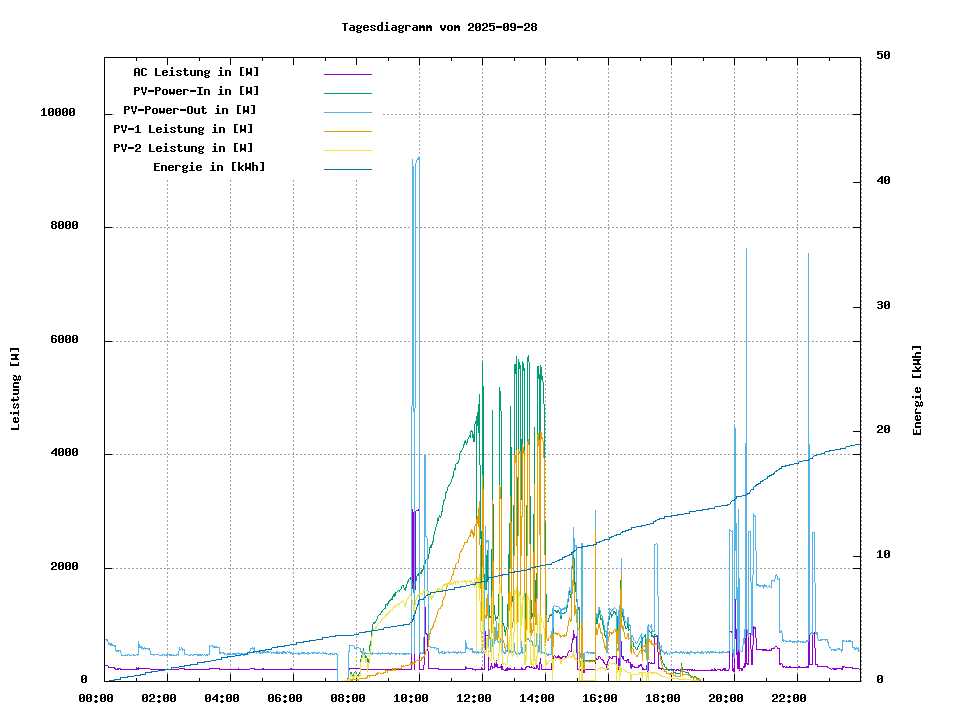Click the yellow line sample beside PV-2 Leistung

[x=347, y=150]
